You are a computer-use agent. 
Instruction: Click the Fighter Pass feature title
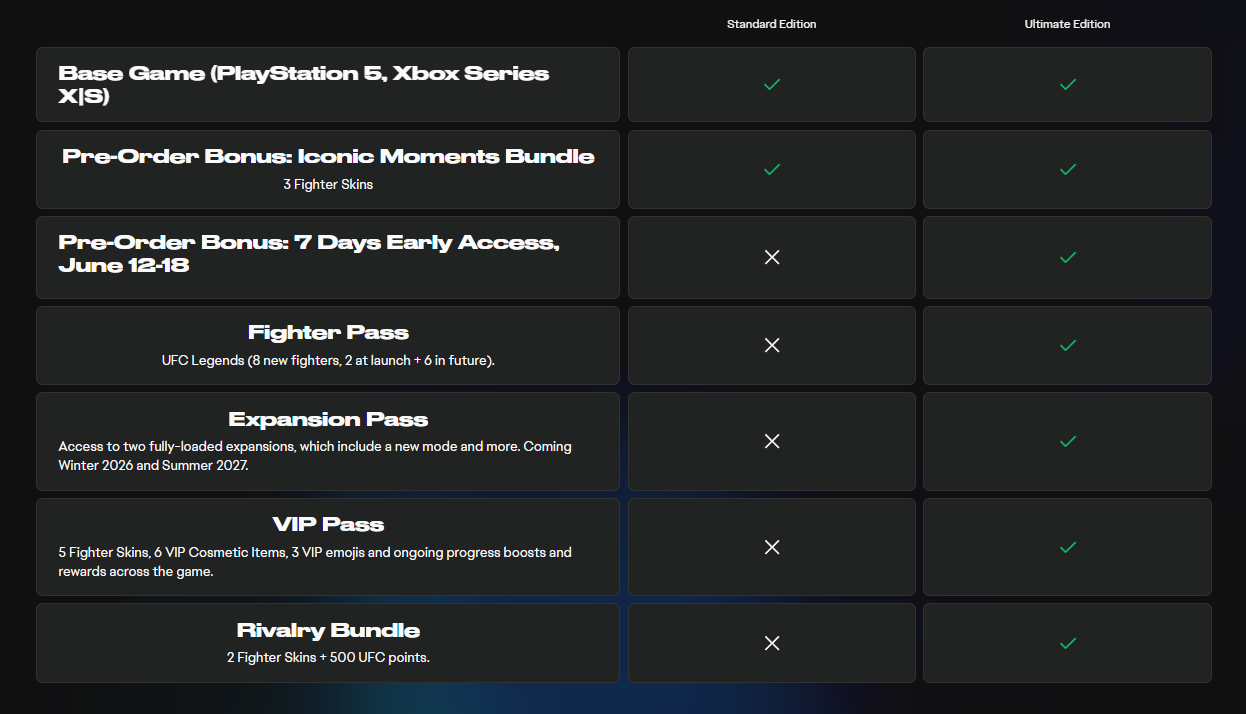328,333
